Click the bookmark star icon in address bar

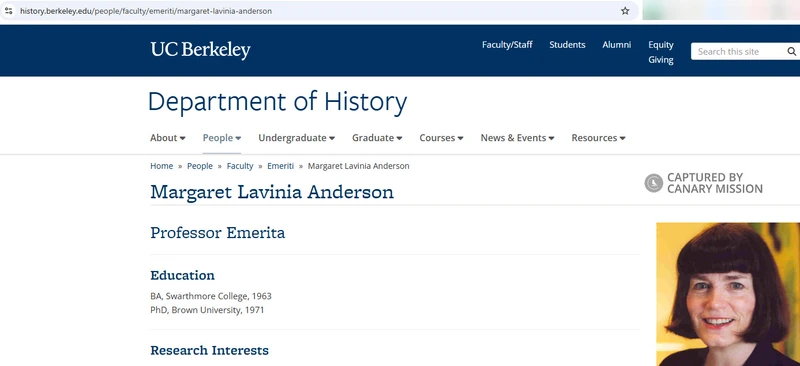(625, 11)
